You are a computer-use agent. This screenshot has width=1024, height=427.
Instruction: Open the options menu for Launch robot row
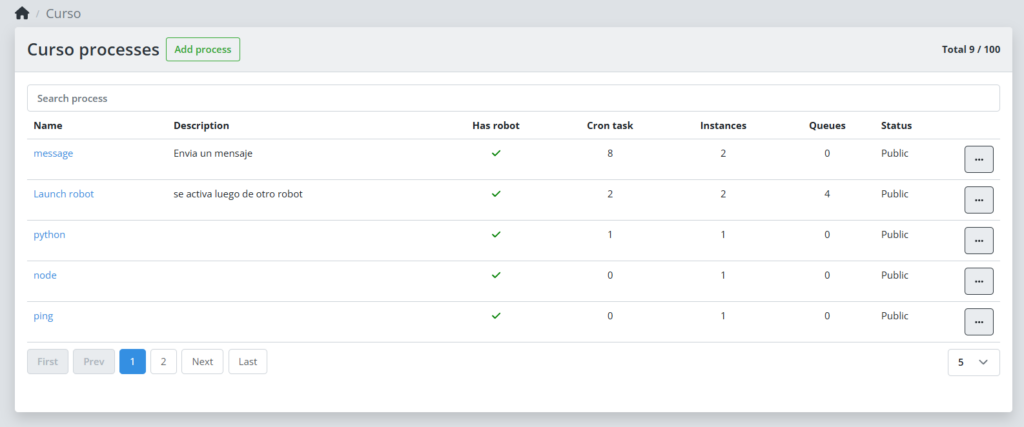(x=978, y=200)
